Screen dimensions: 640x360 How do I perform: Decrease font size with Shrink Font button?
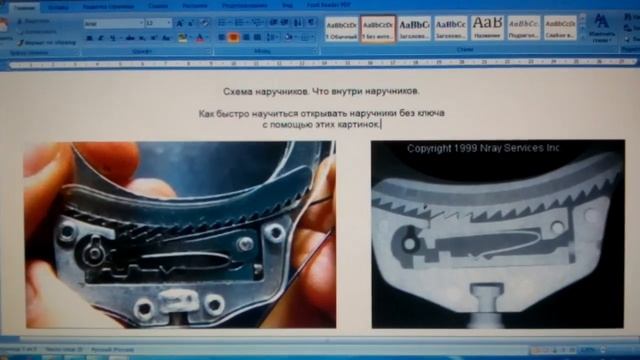tap(191, 23)
